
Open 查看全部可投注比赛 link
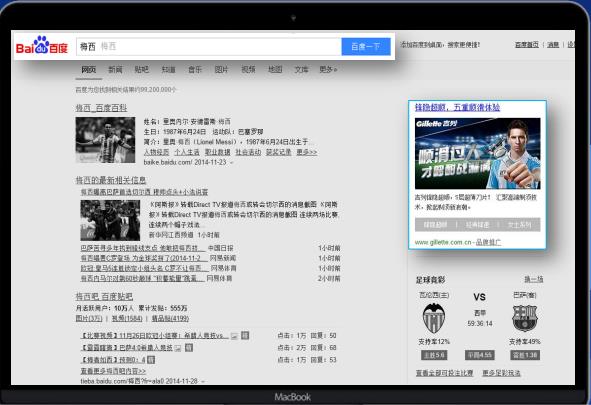click(x=444, y=373)
